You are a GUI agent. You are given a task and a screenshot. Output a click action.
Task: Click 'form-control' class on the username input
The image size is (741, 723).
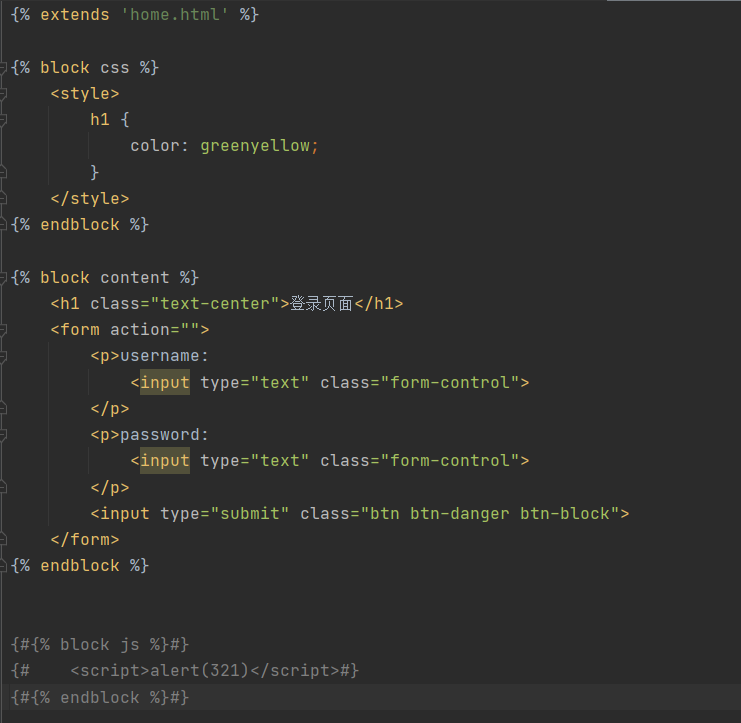tap(450, 382)
